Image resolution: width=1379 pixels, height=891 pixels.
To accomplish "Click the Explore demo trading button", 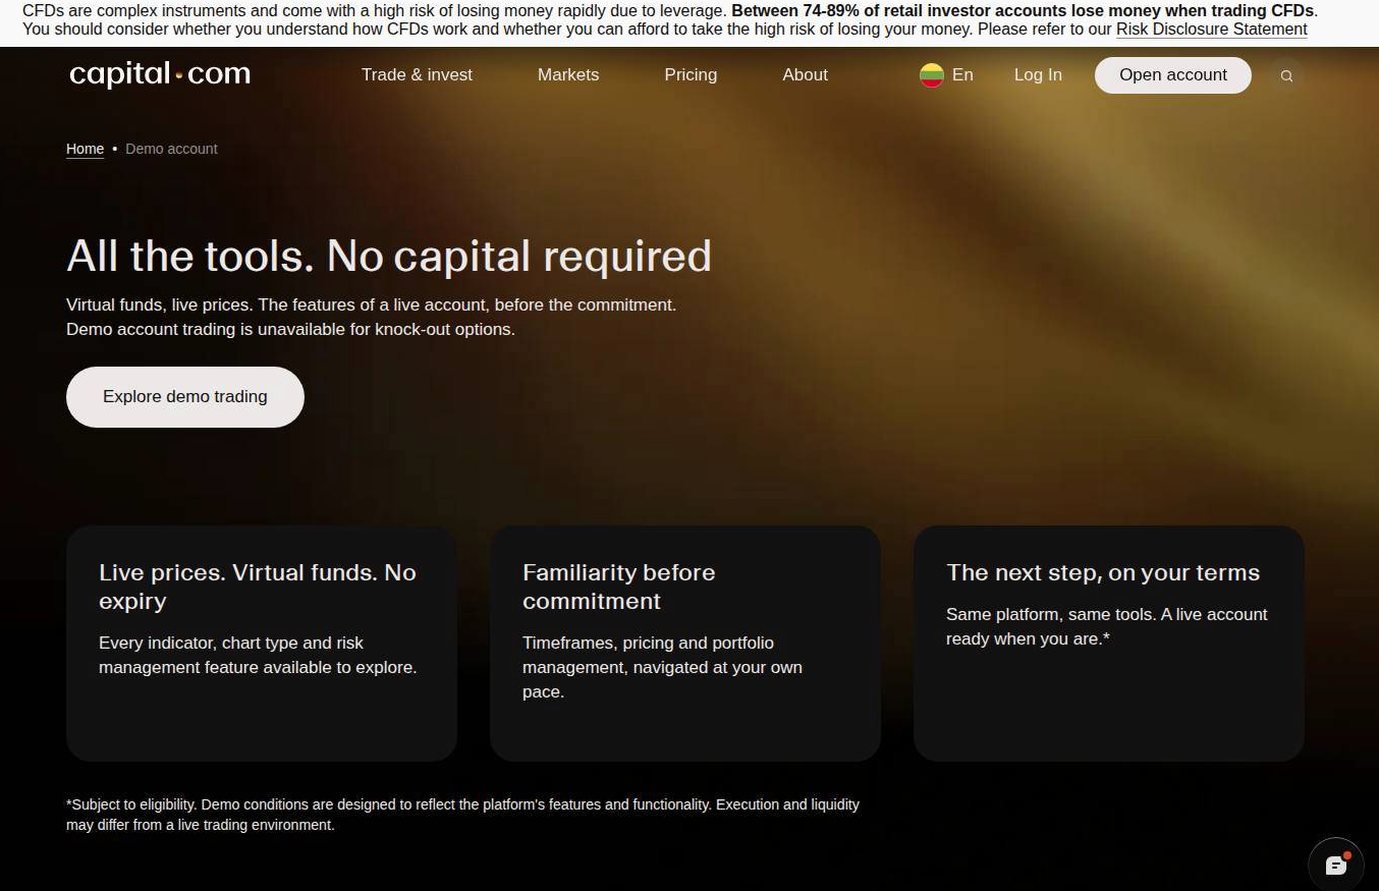I will (x=185, y=397).
